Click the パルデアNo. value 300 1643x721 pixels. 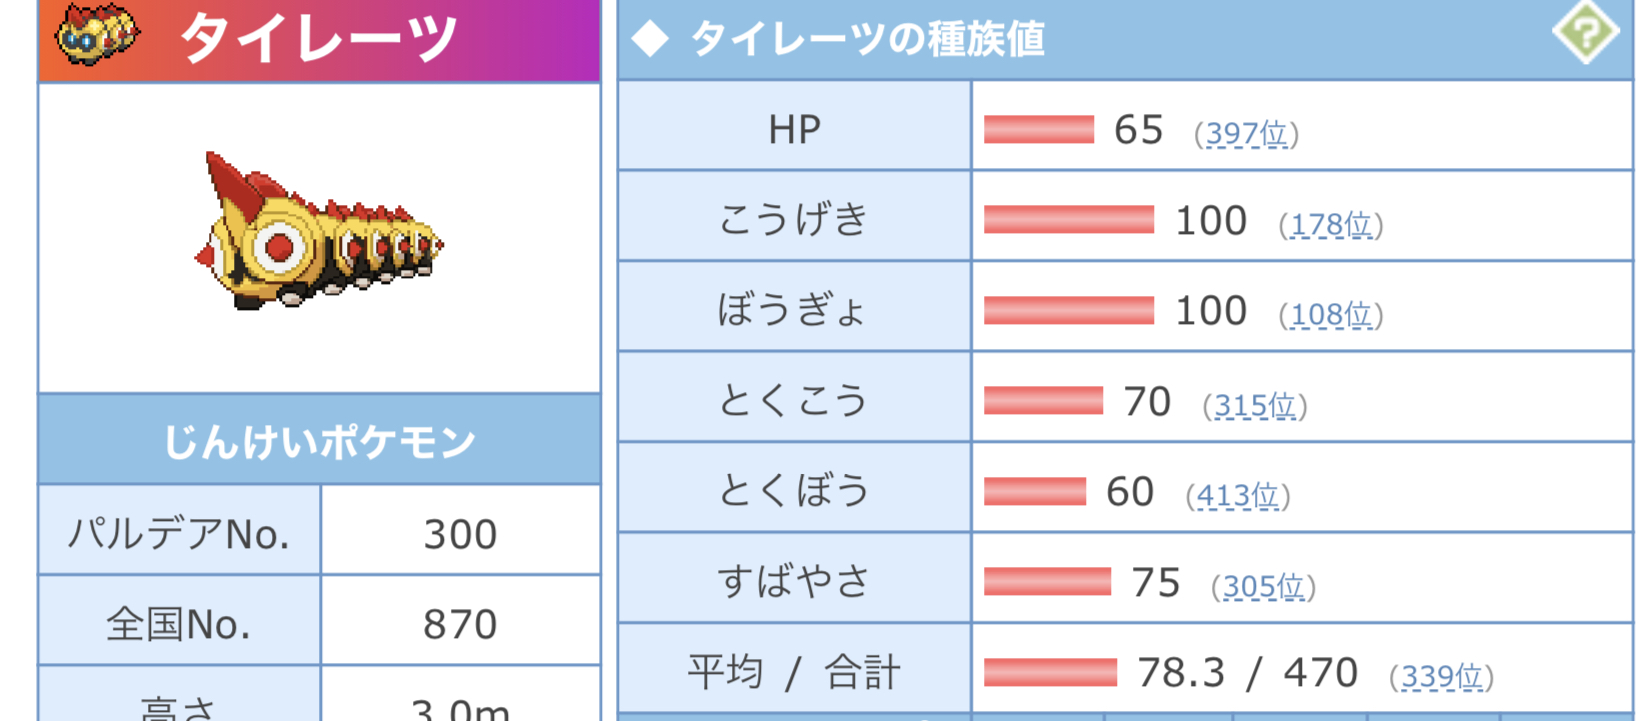coord(460,534)
